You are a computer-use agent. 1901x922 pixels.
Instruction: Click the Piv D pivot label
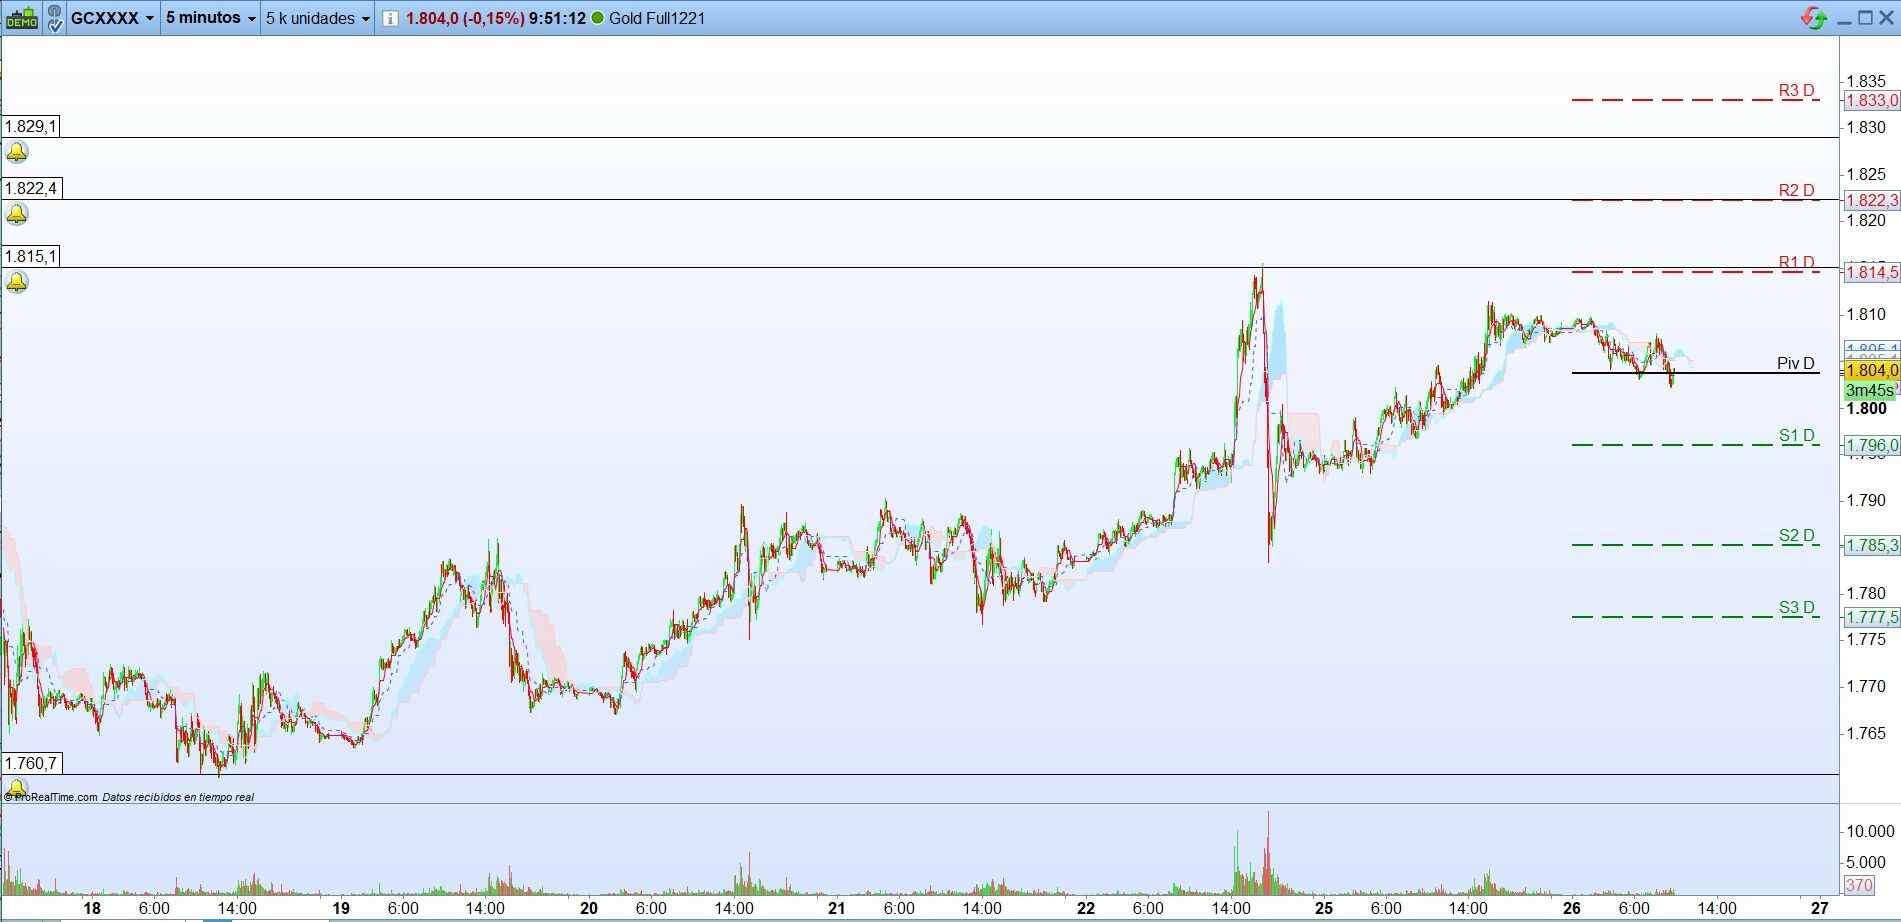pyautogui.click(x=1796, y=364)
